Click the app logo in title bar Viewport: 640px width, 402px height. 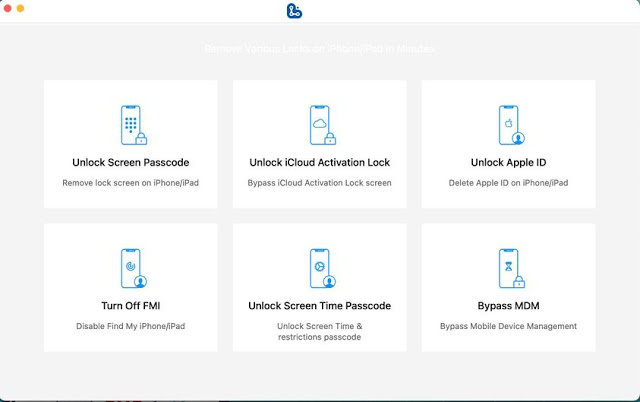click(x=294, y=11)
